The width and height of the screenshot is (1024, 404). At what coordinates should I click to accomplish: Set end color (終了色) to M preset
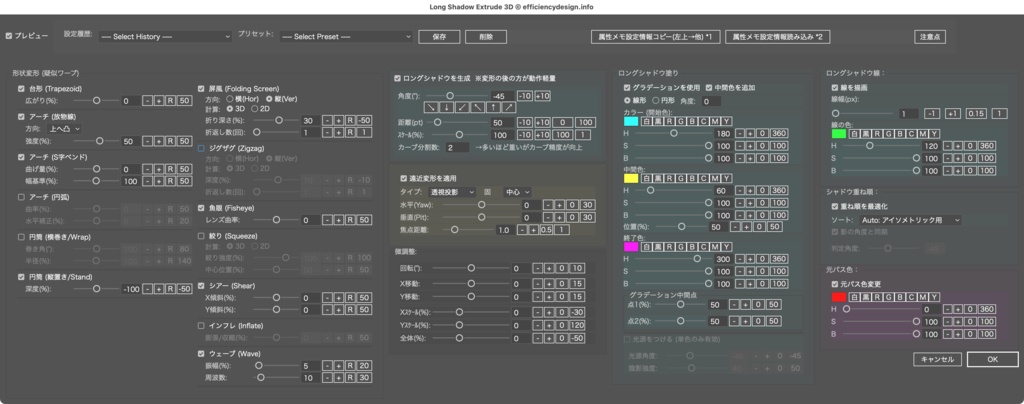715,247
